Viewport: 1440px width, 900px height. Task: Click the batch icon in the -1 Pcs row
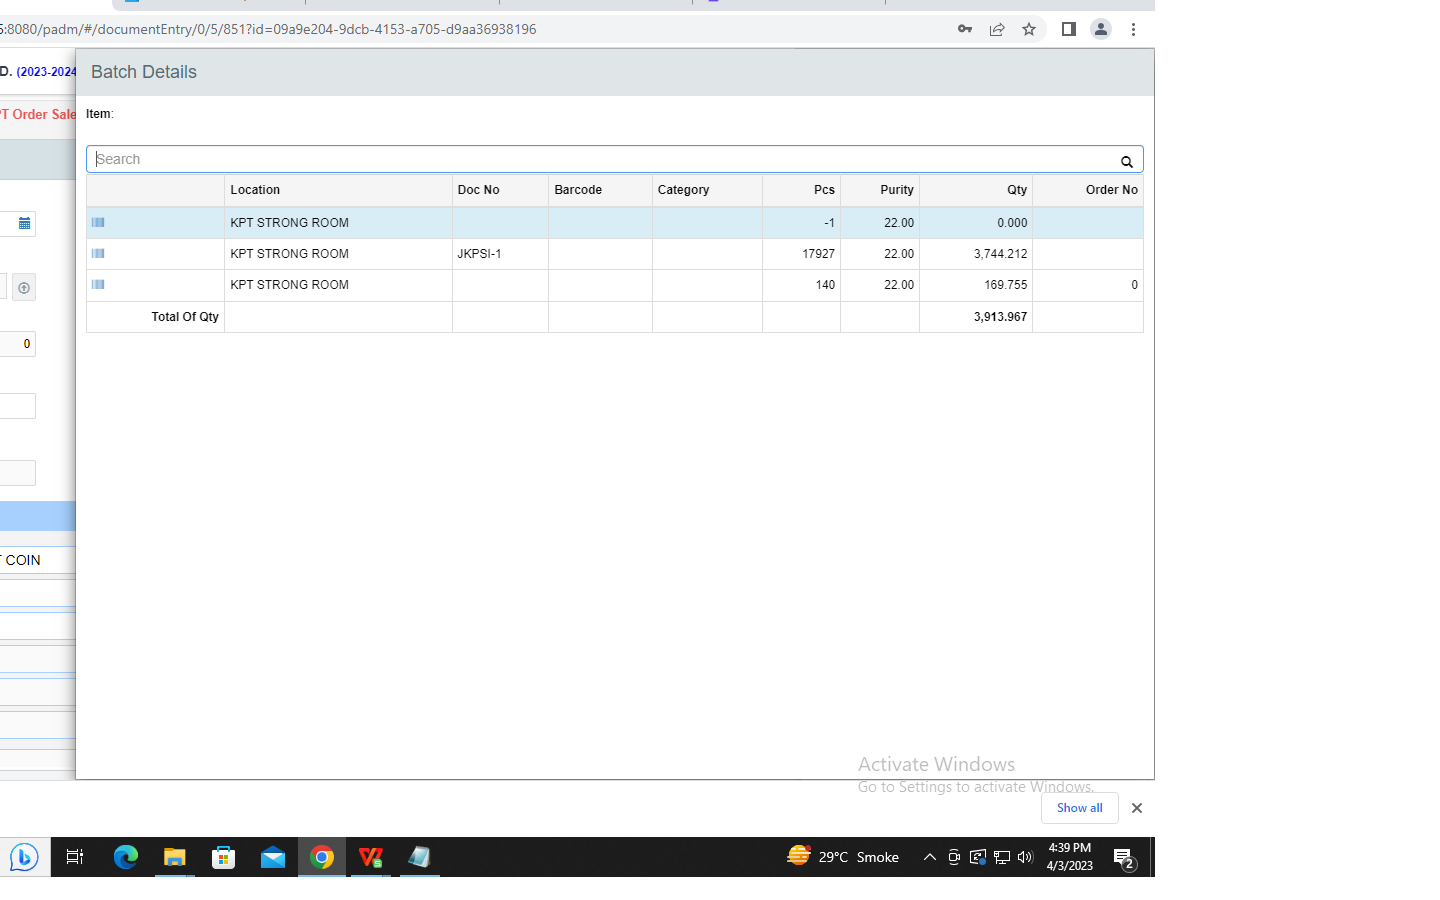click(x=98, y=222)
